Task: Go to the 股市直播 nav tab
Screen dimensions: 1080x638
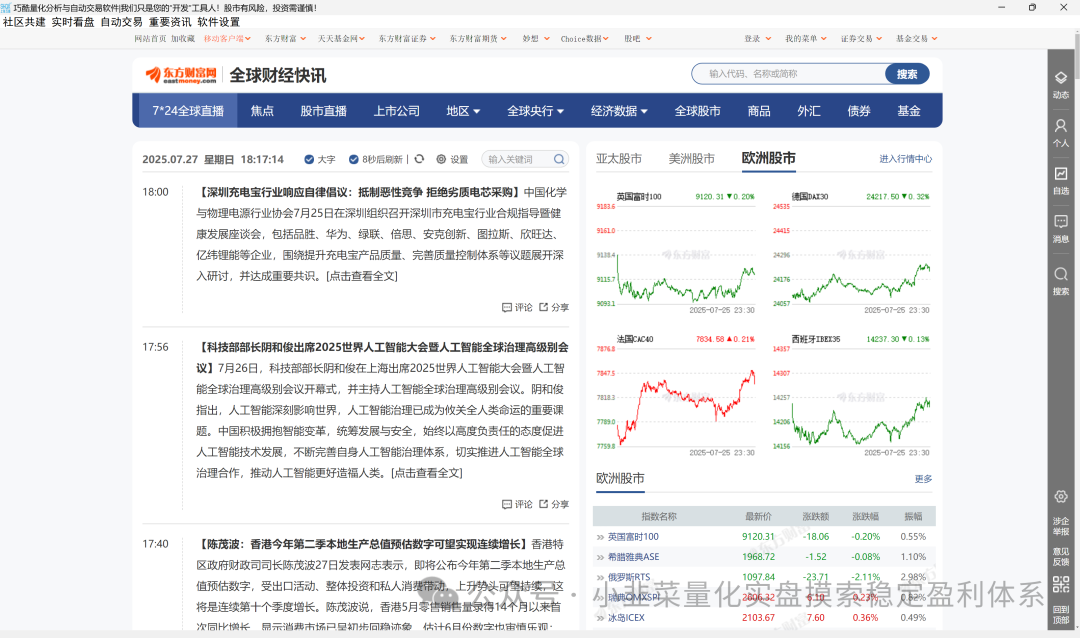Action: pos(323,111)
